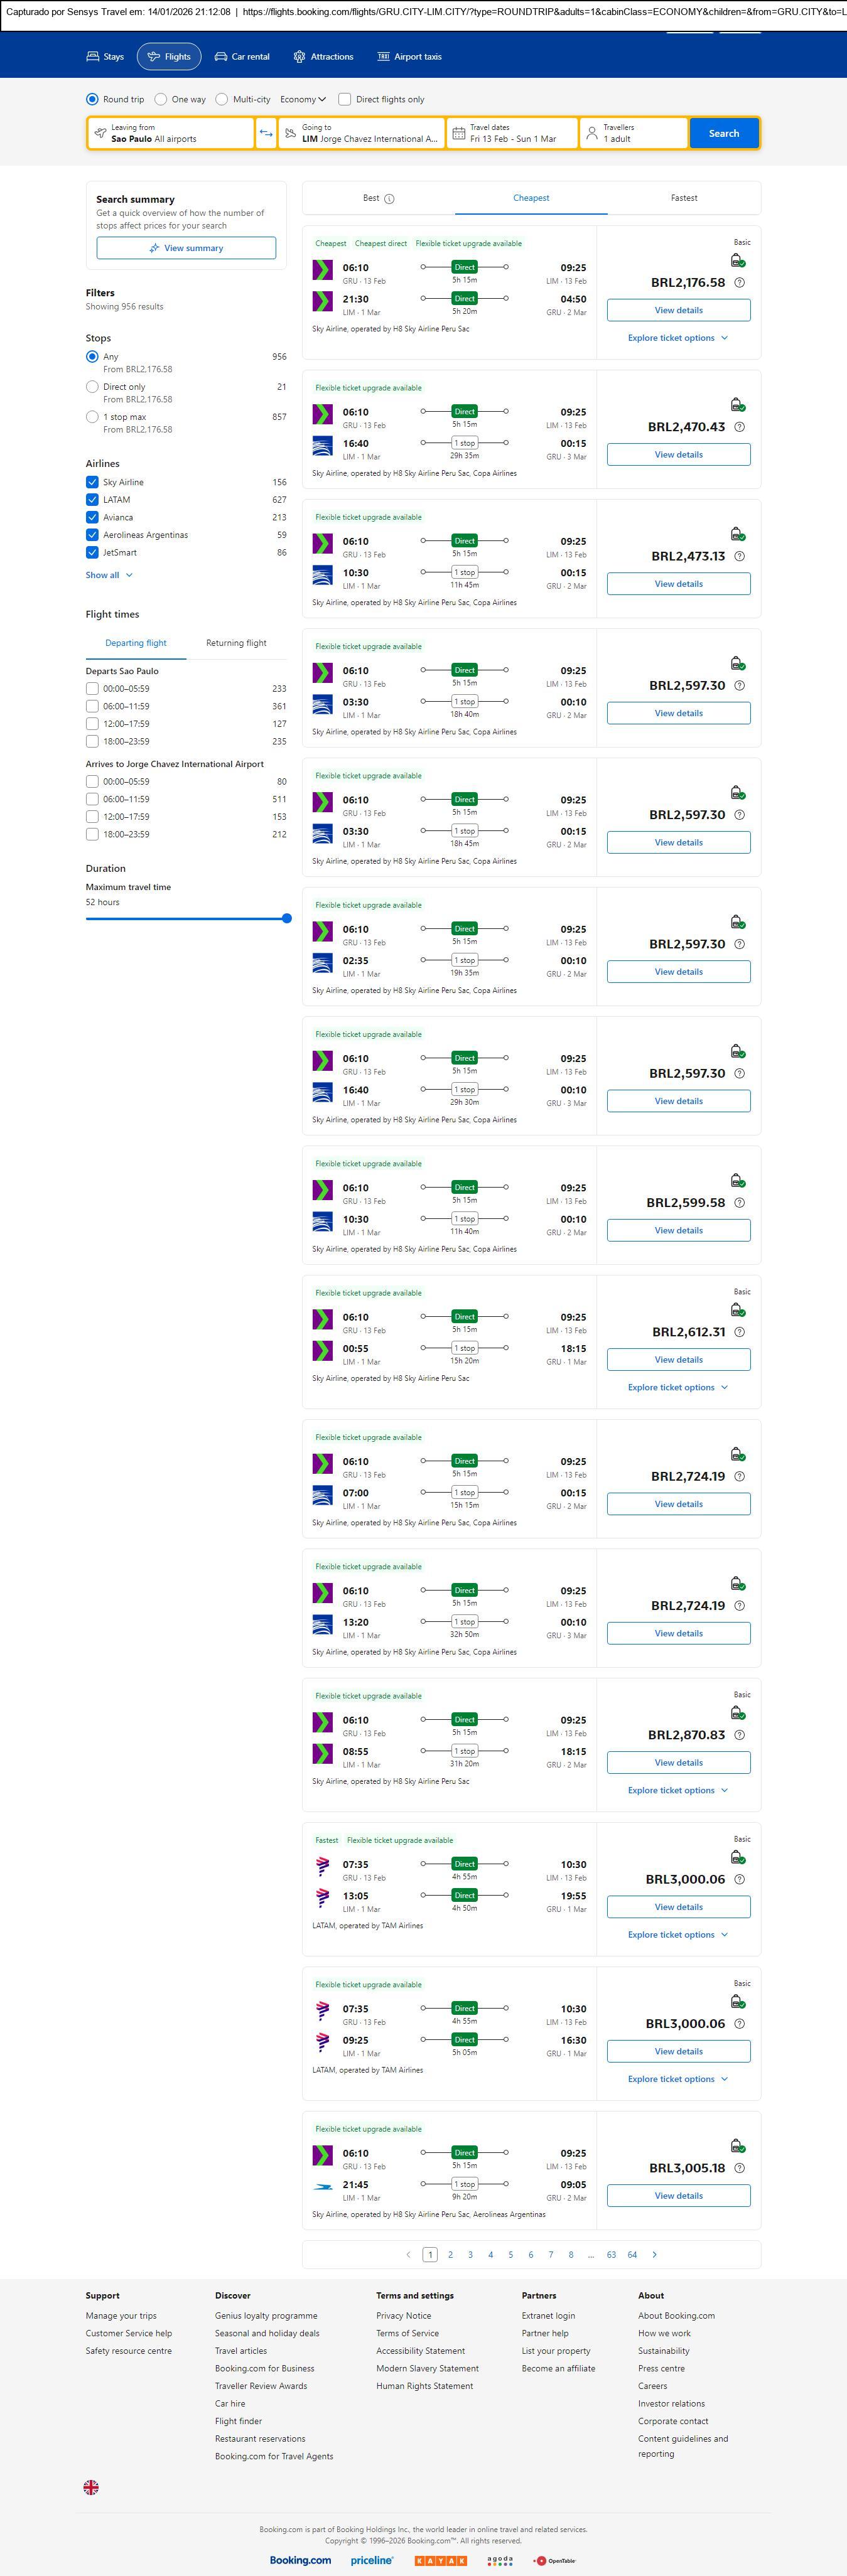Viewport: 847px width, 2576px height.
Task: Click the Attractions icon in top navigation
Action: [299, 57]
